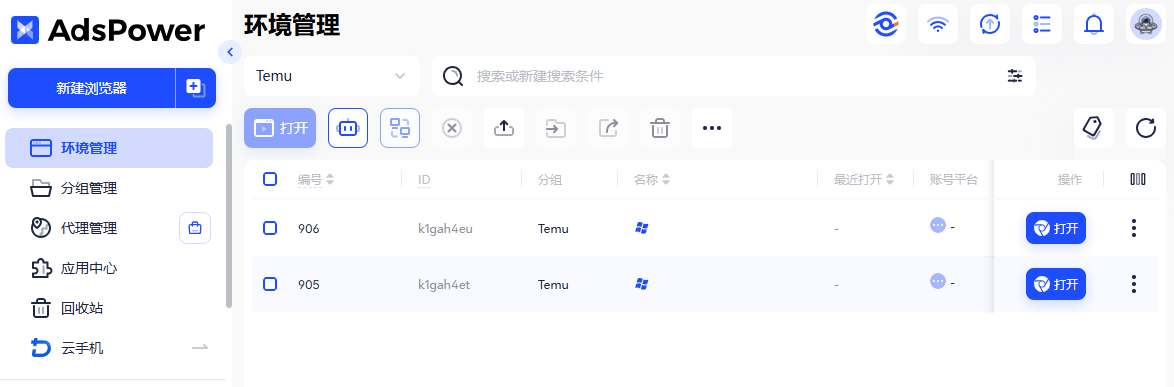The width and height of the screenshot is (1174, 387).
Task: Open the three-dot menu for row 905
Action: (x=1134, y=284)
